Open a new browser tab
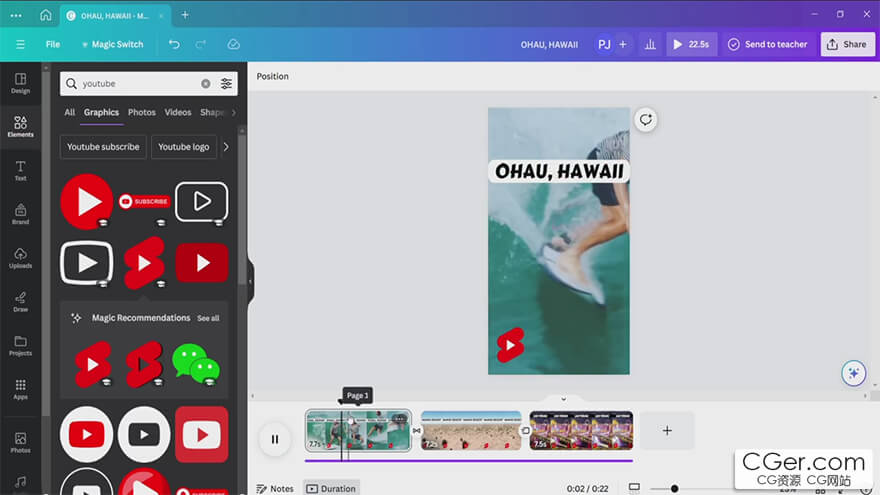880x495 pixels. pyautogui.click(x=185, y=15)
